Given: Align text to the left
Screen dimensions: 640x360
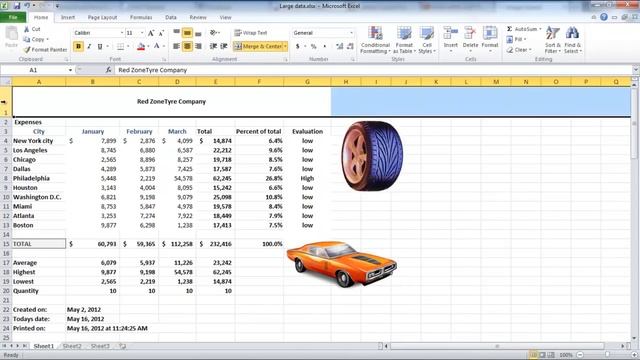Looking at the screenshot, I should tap(176, 47).
